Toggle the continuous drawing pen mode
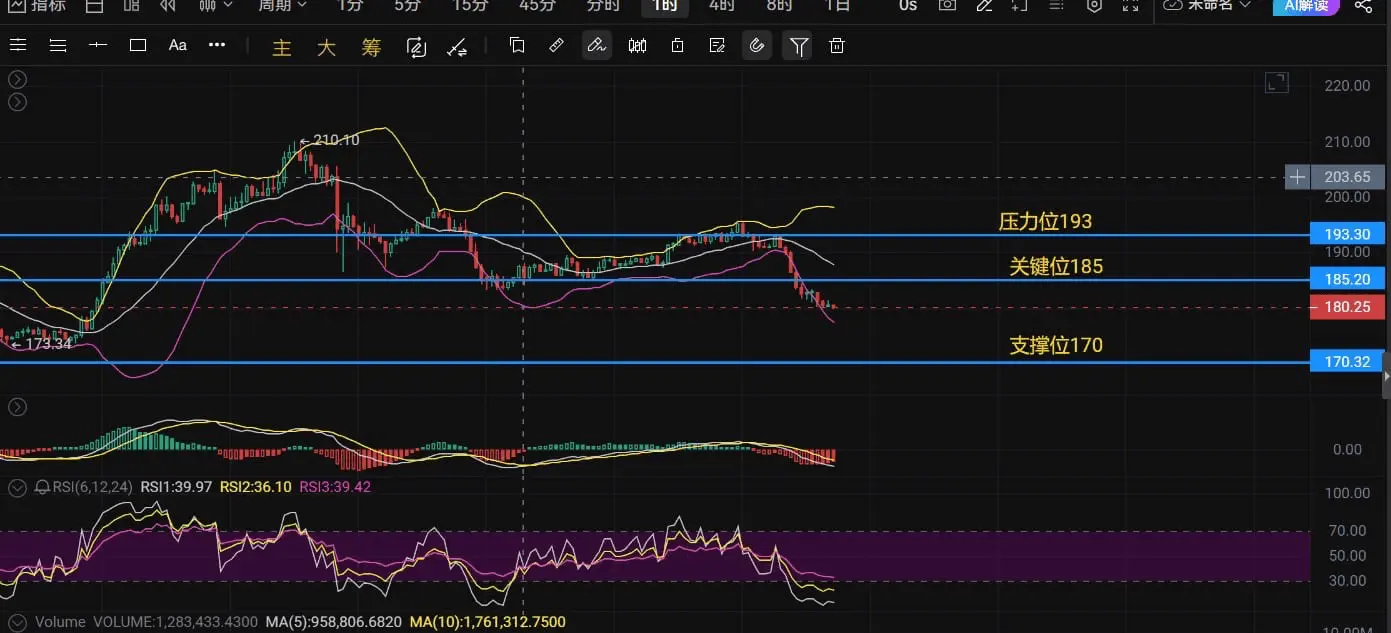This screenshot has height=633, width=1391. (x=597, y=46)
